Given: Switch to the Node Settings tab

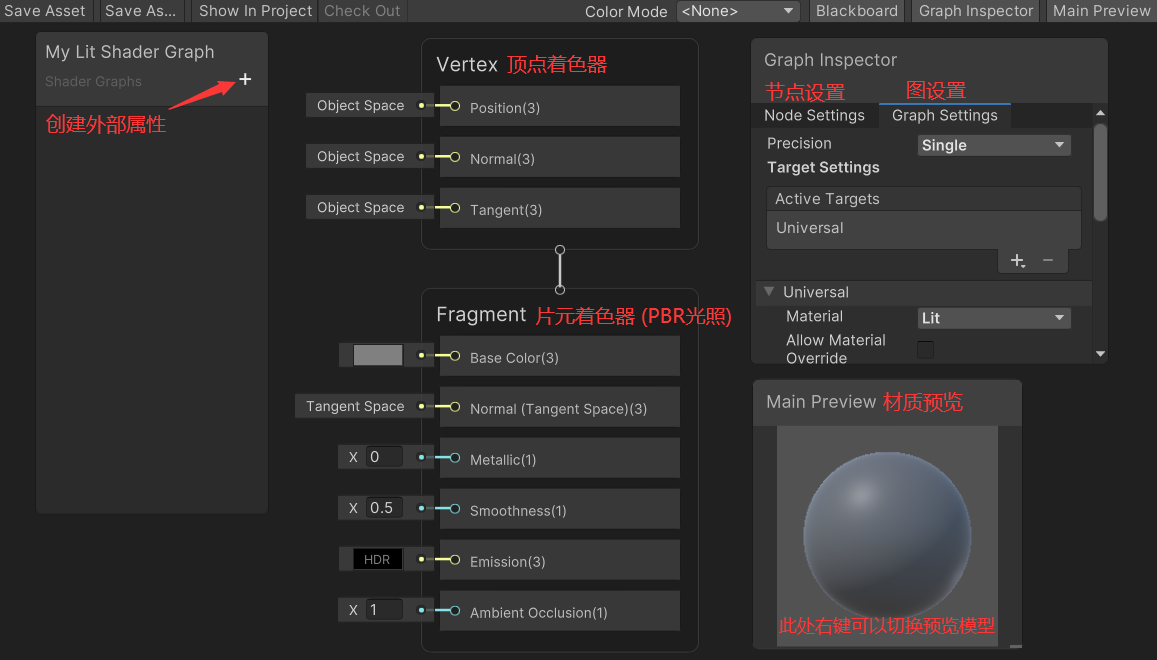Looking at the screenshot, I should click(x=814, y=115).
